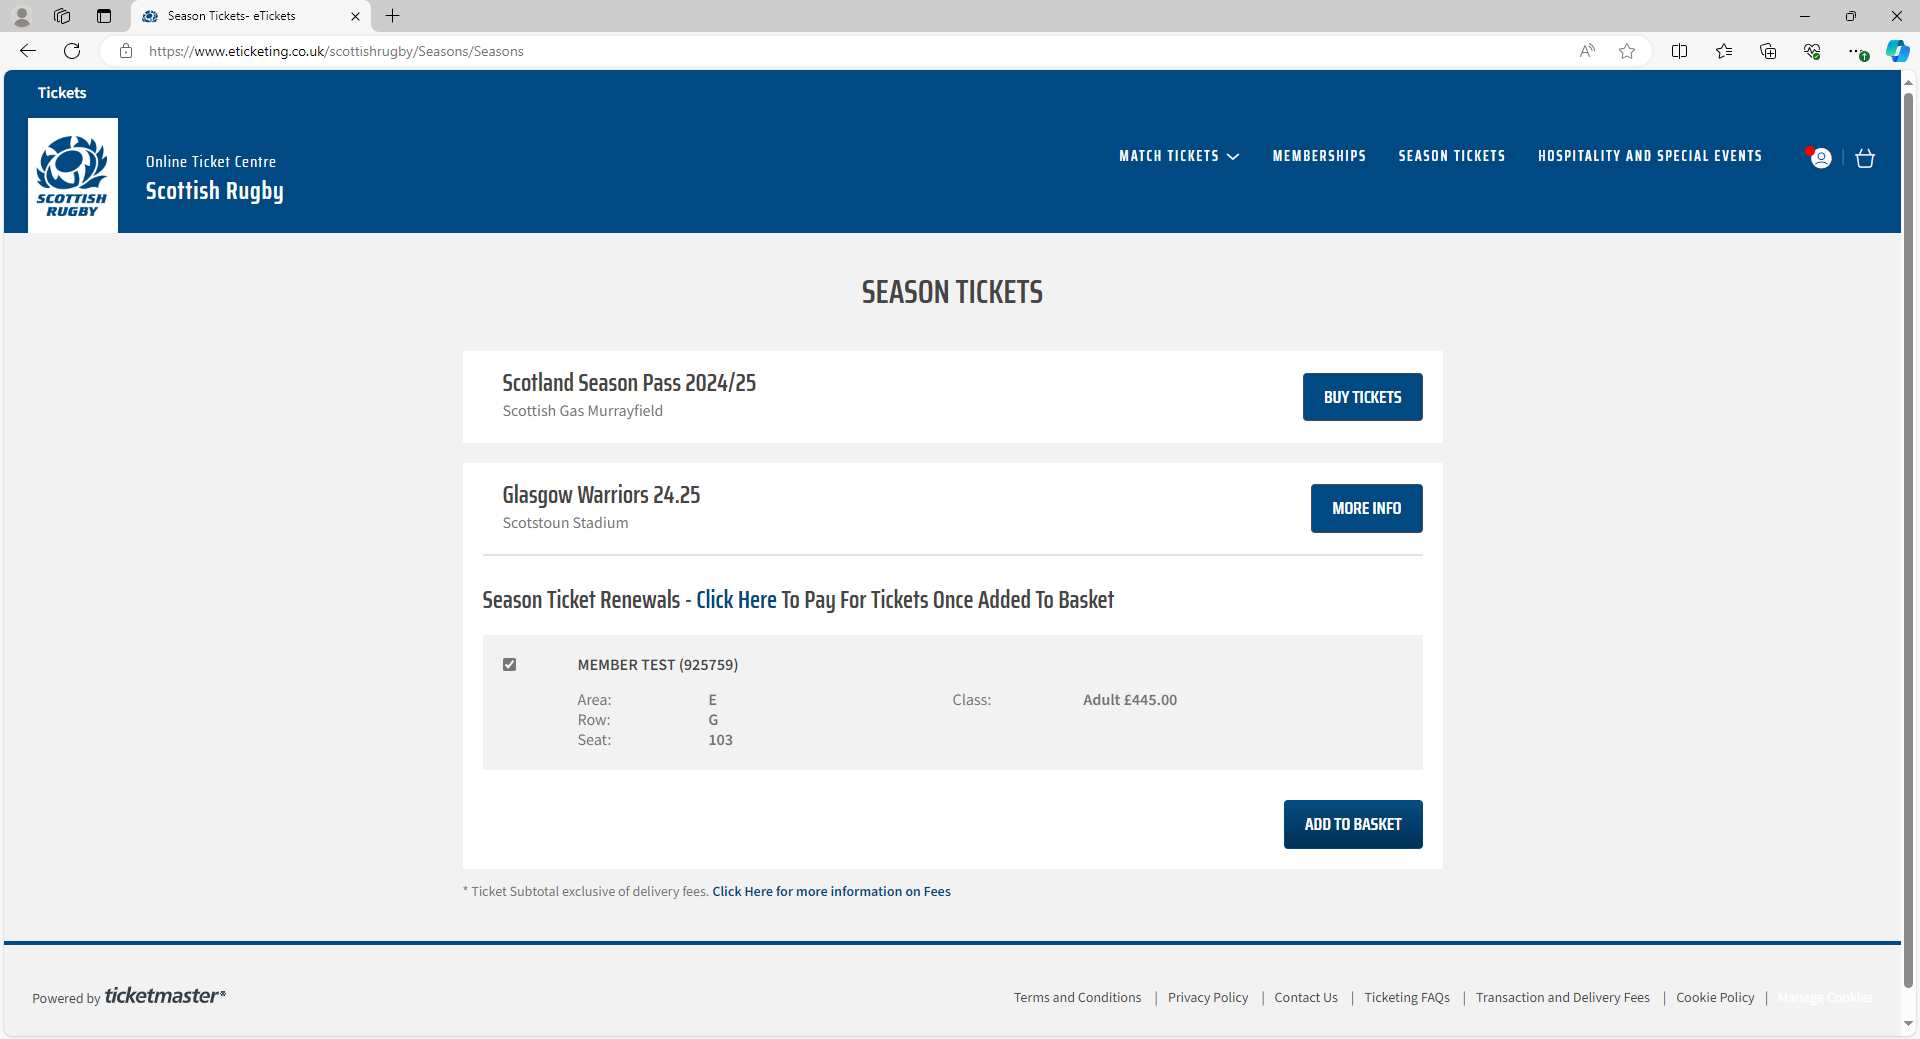Open Season Tickets menu item

click(x=1452, y=156)
